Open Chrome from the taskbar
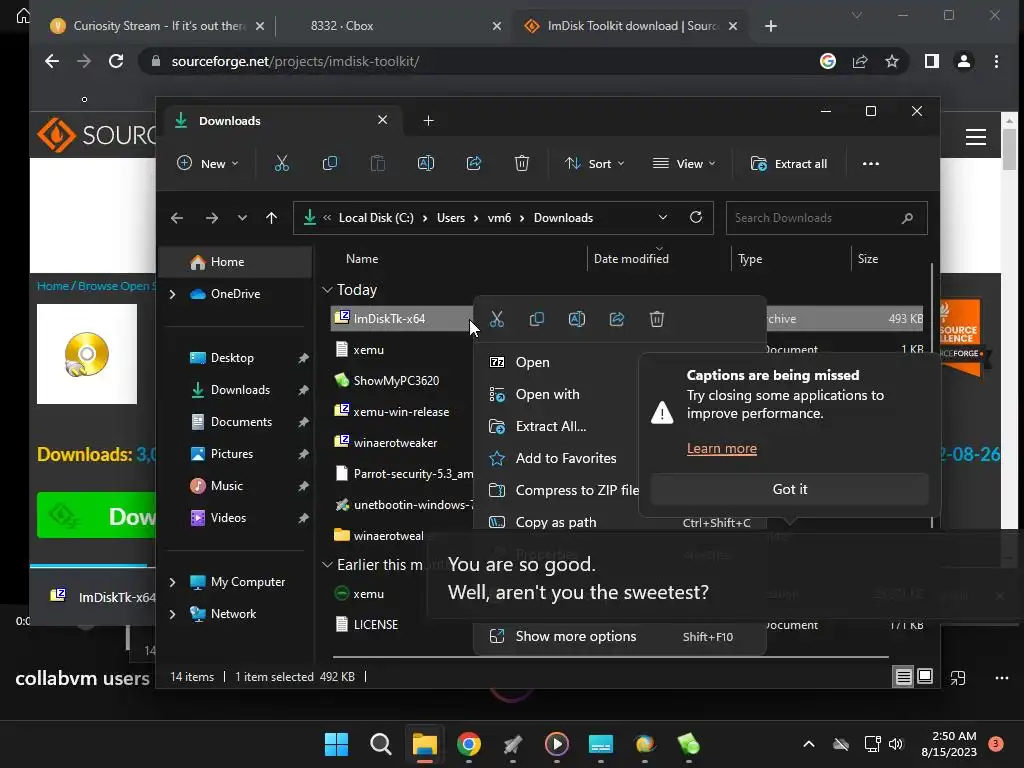 pyautogui.click(x=469, y=744)
